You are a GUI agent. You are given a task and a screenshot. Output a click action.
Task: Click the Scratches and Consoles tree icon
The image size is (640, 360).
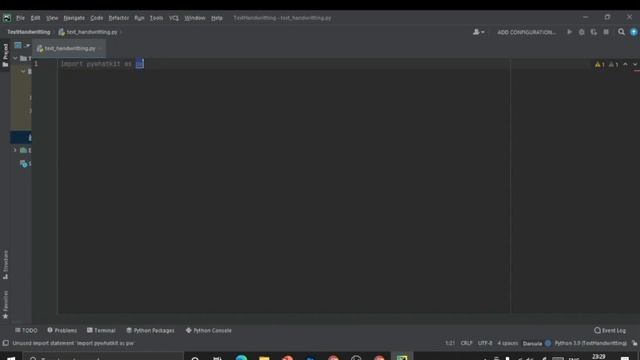[23, 164]
